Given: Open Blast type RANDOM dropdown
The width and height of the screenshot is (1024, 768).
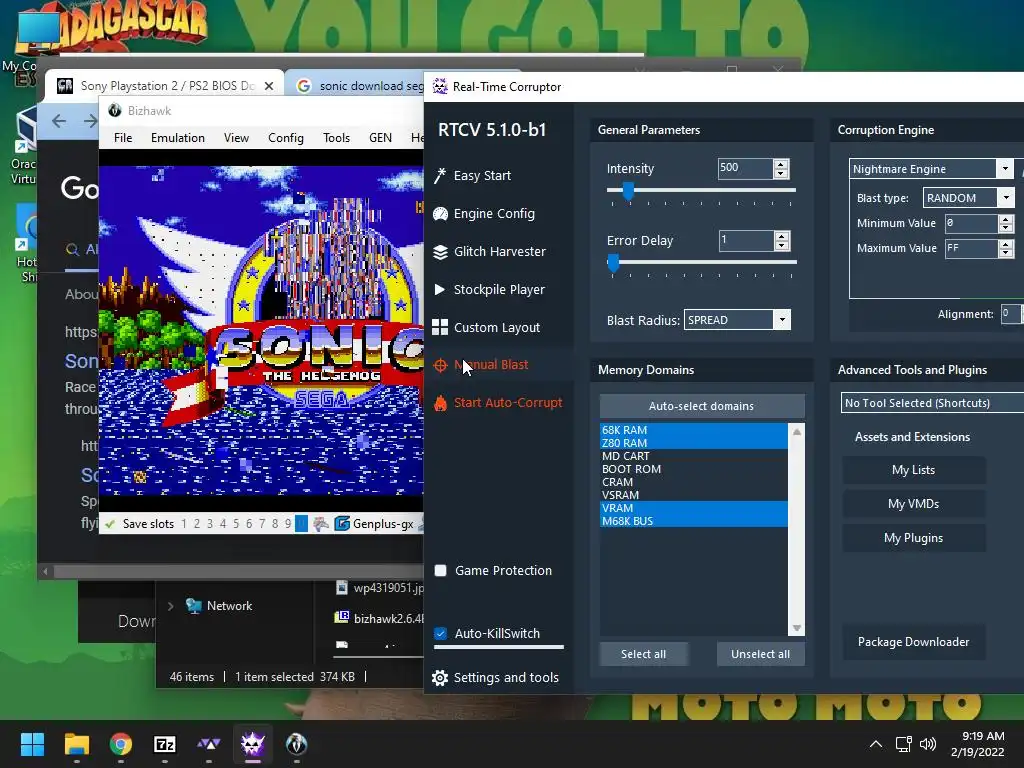Looking at the screenshot, I should [x=1006, y=198].
